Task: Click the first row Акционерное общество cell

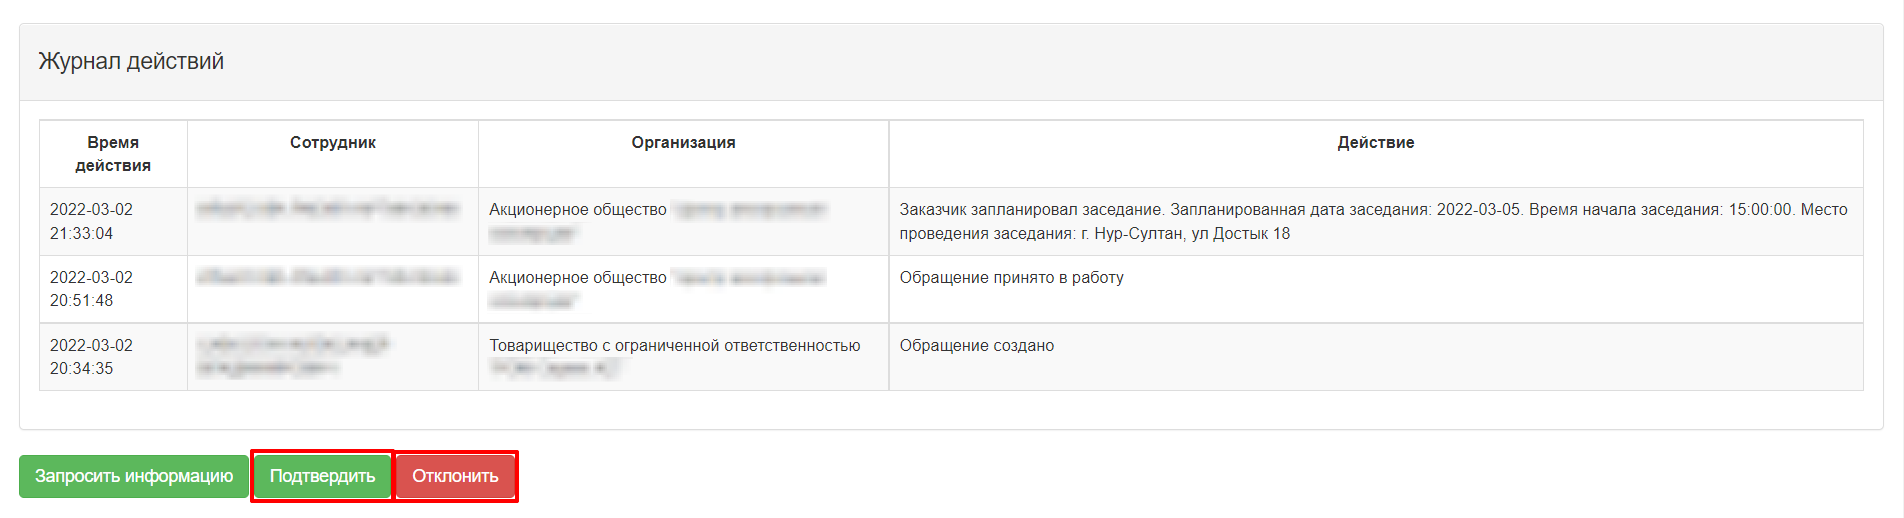Action: point(683,221)
